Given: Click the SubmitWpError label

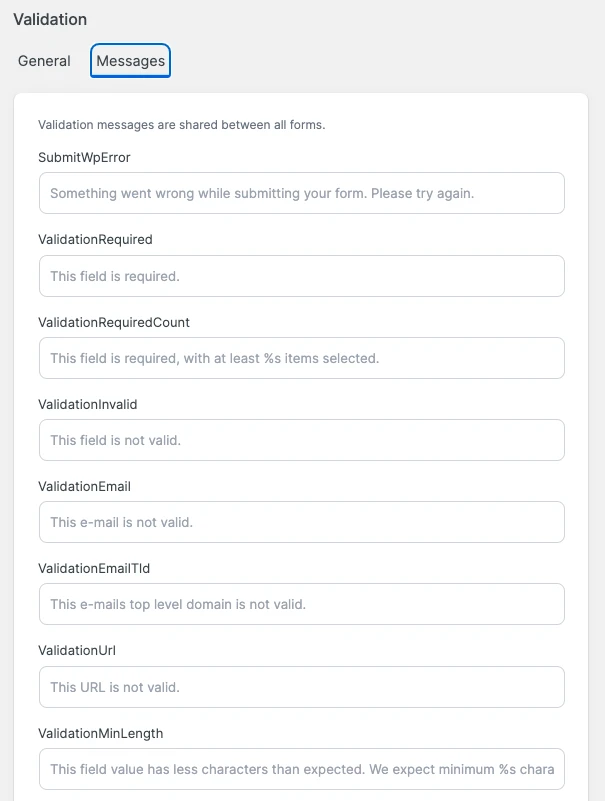Looking at the screenshot, I should click(x=84, y=157).
